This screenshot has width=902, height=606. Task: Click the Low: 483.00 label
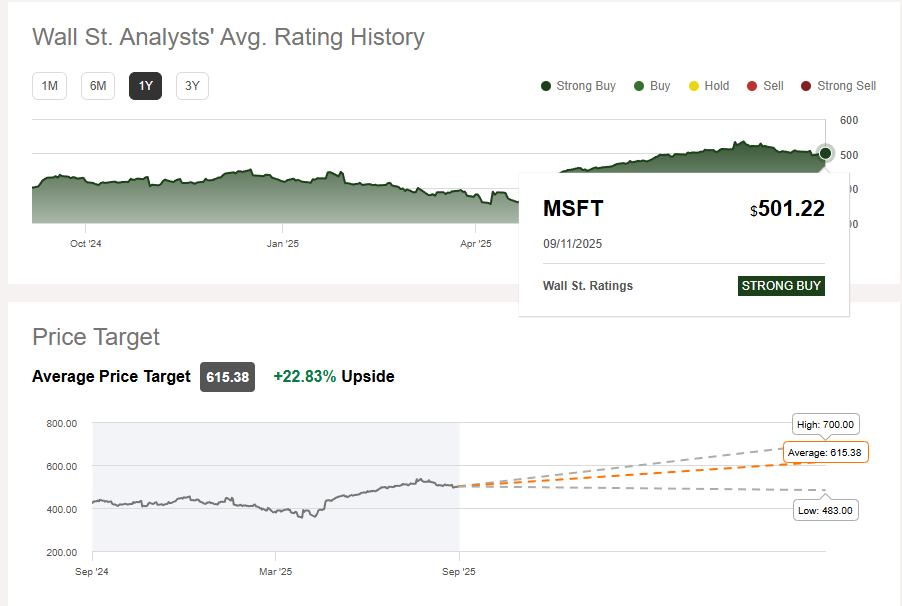[x=825, y=510]
